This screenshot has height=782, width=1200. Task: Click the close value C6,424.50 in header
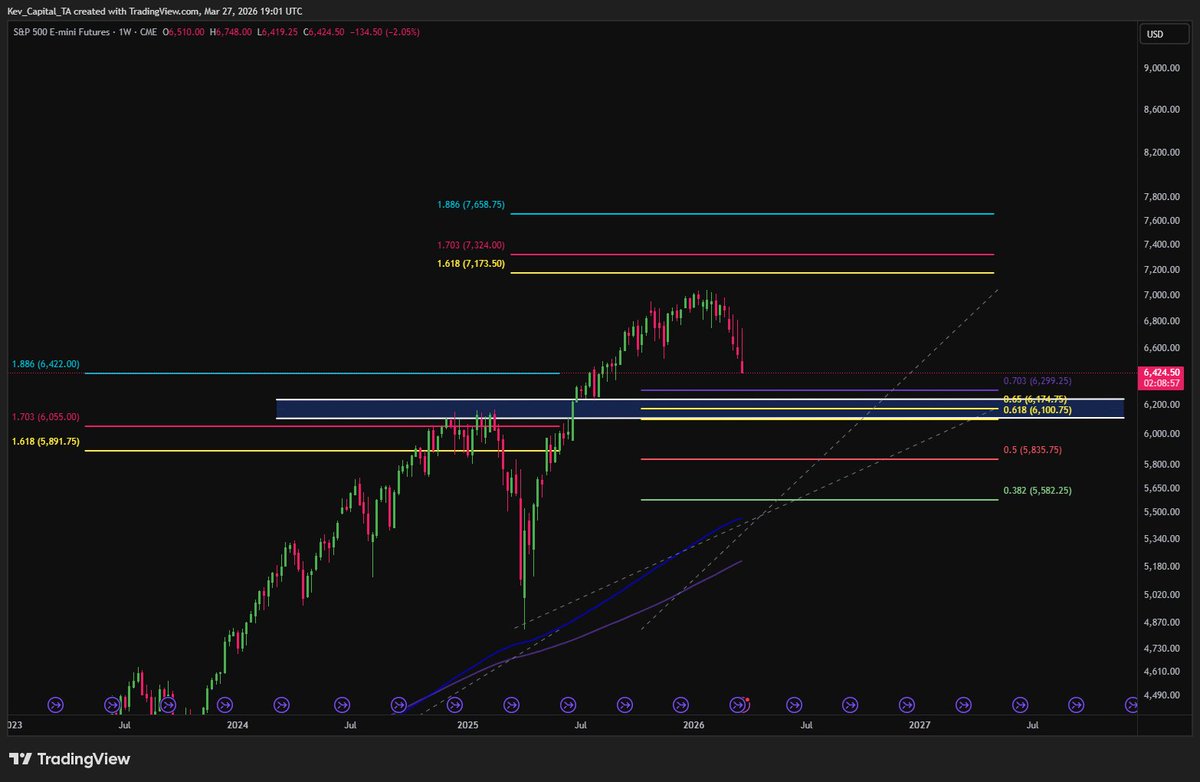coord(324,32)
